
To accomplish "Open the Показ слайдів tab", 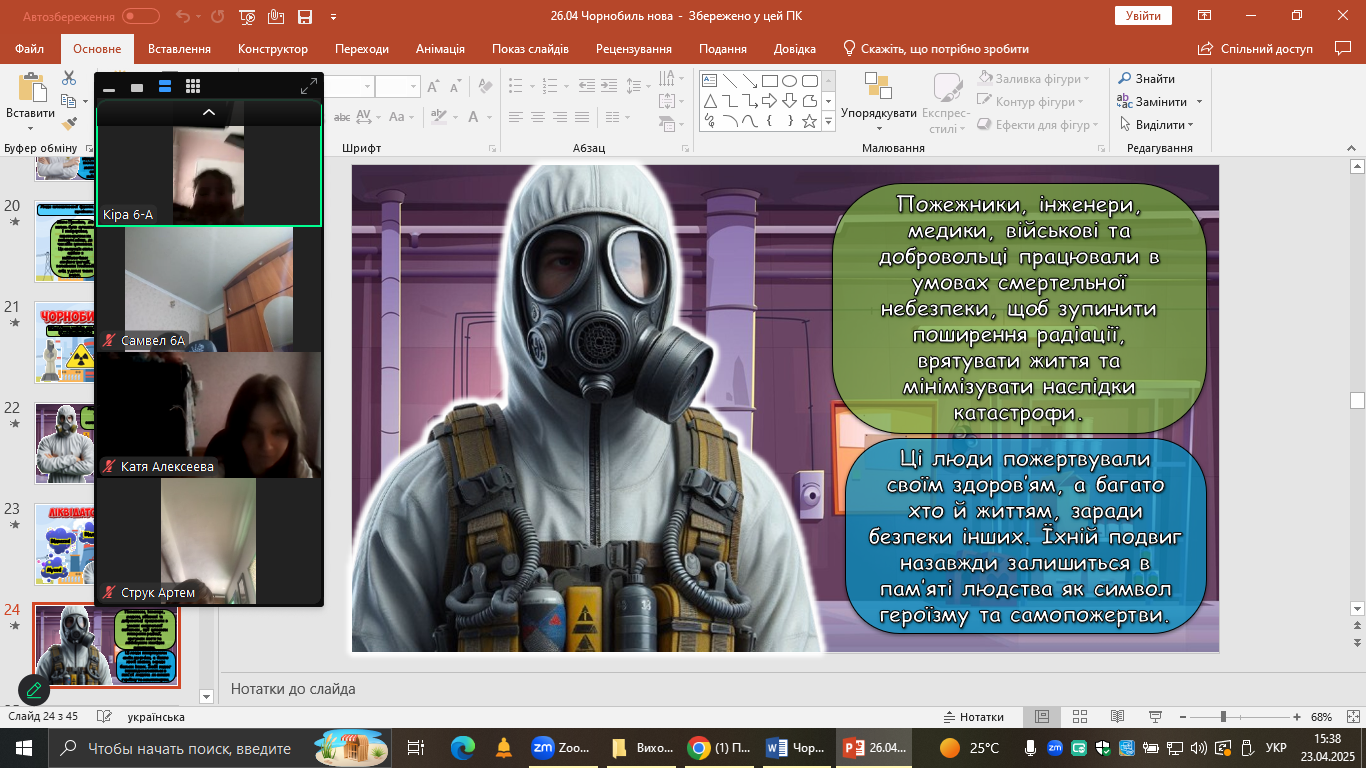I will click(530, 49).
